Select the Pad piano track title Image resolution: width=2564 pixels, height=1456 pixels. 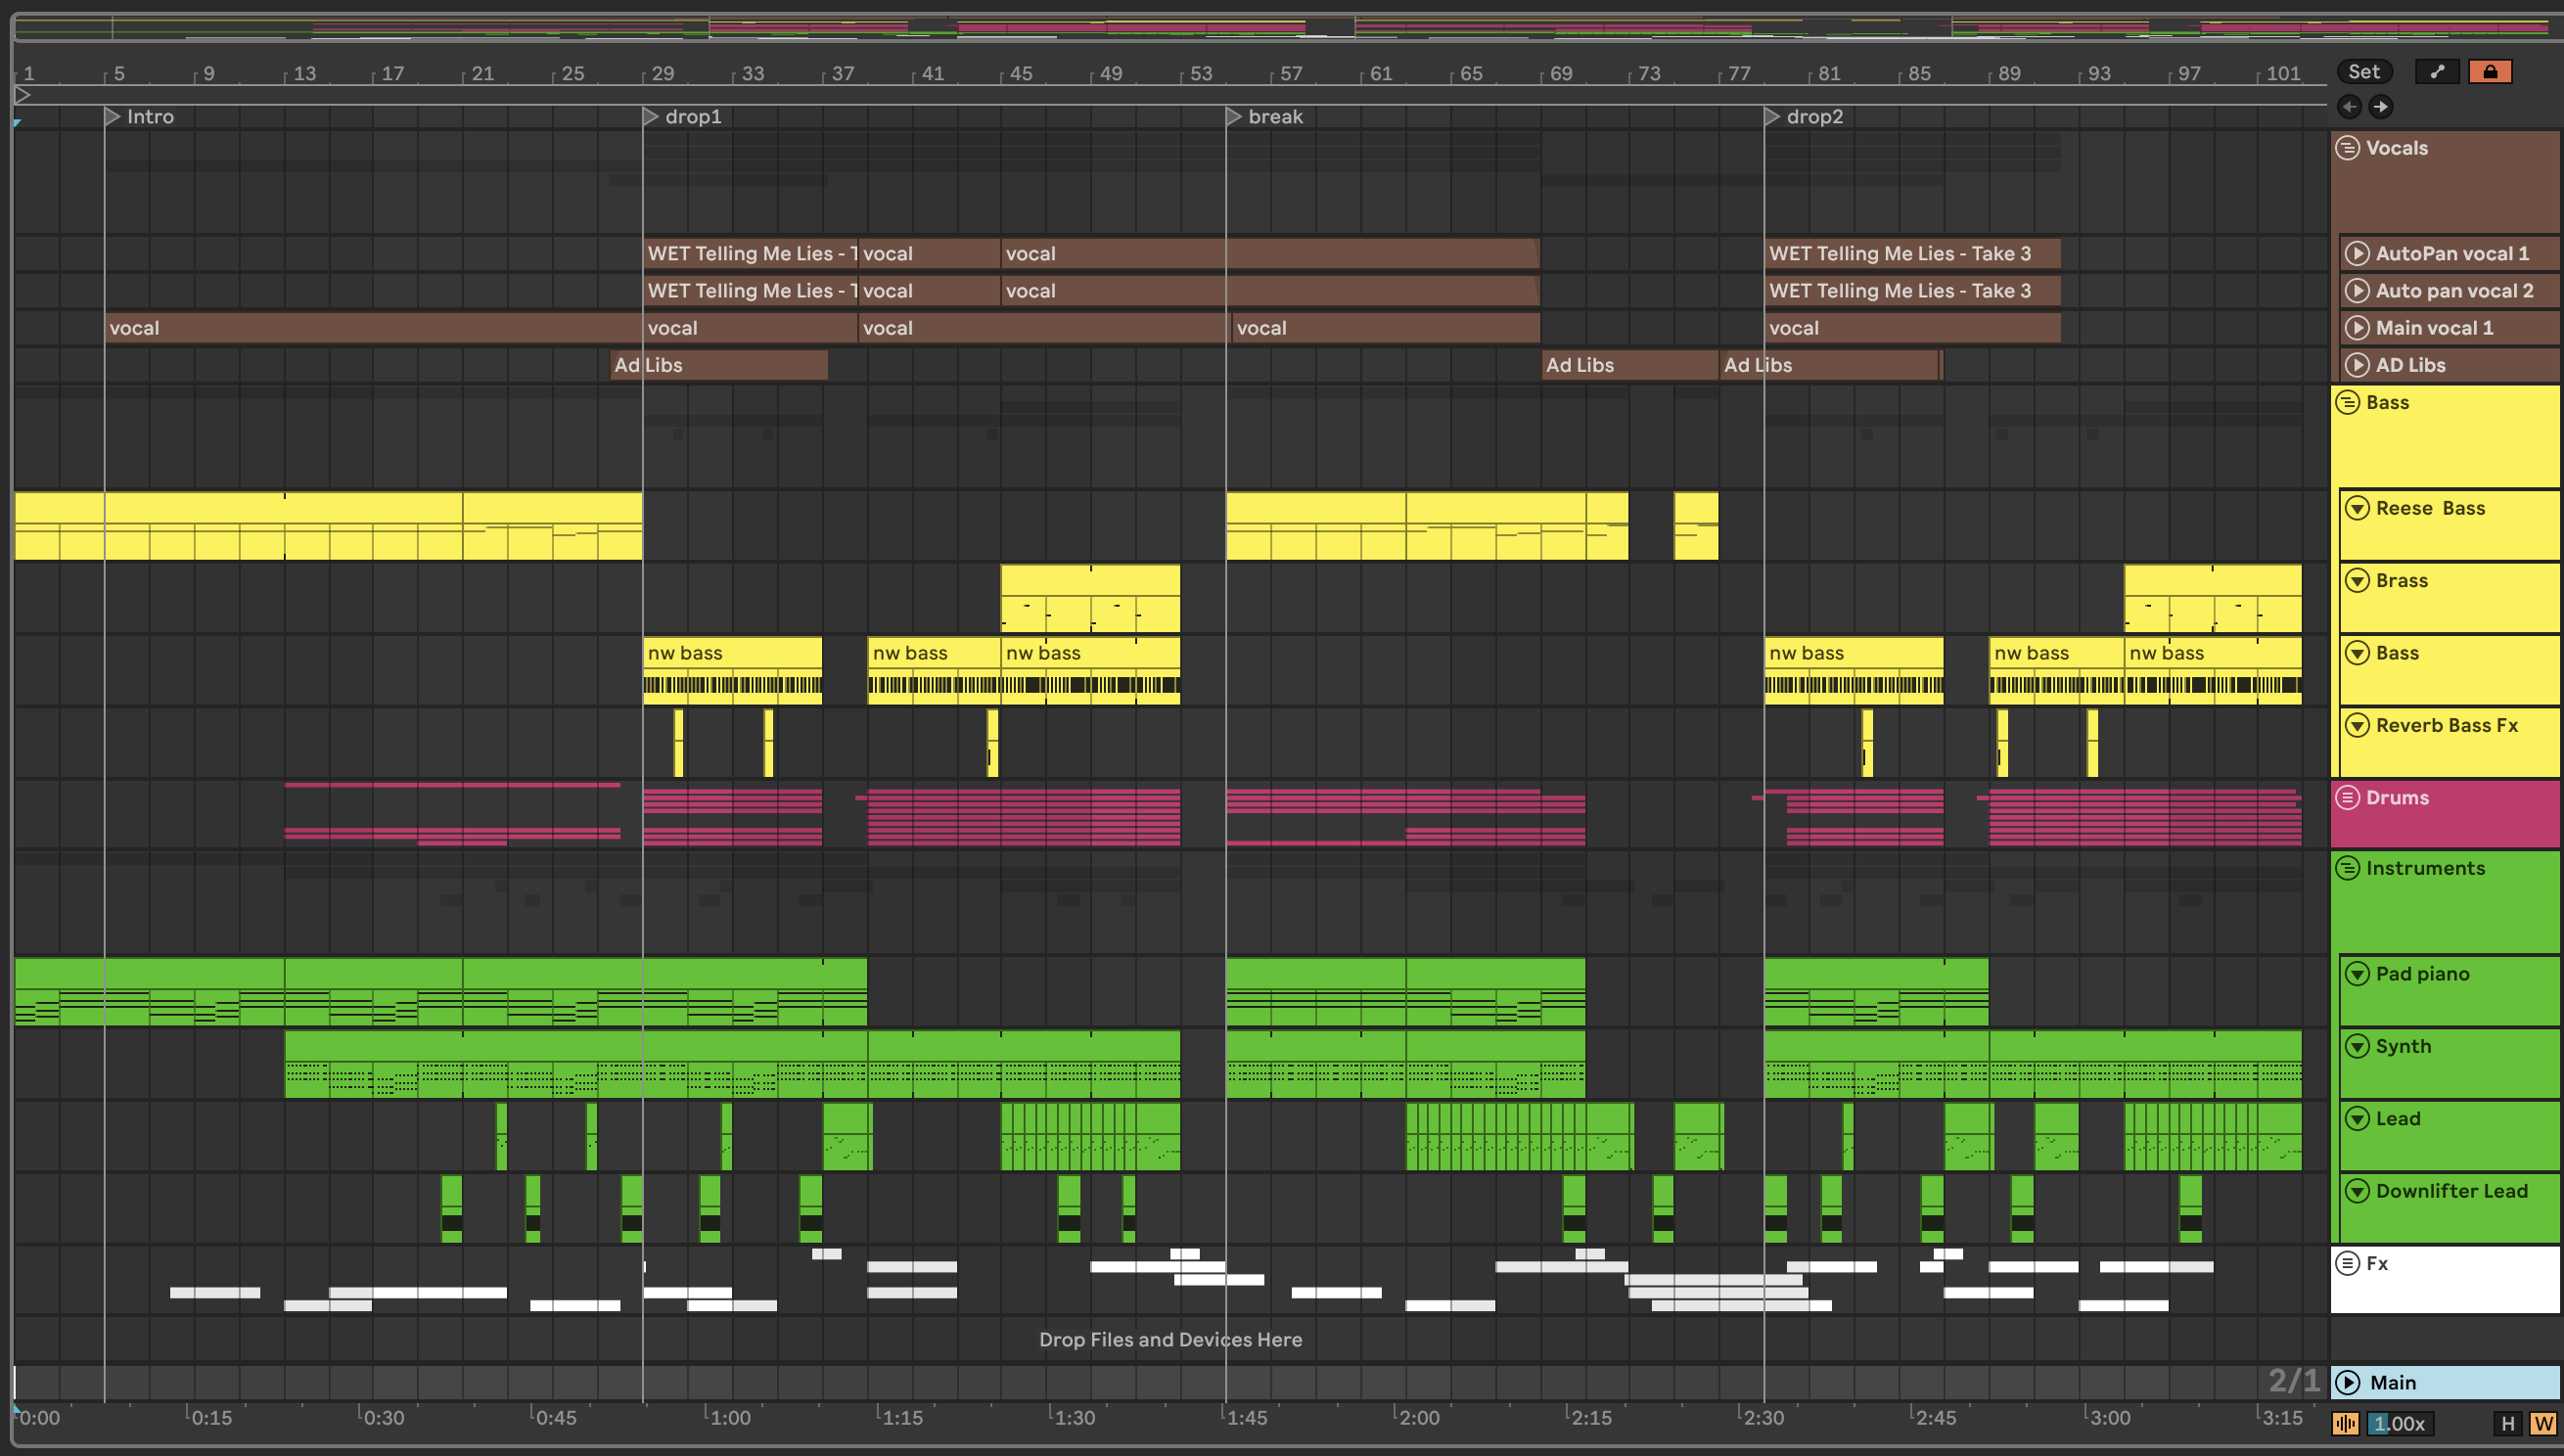click(x=2422, y=974)
